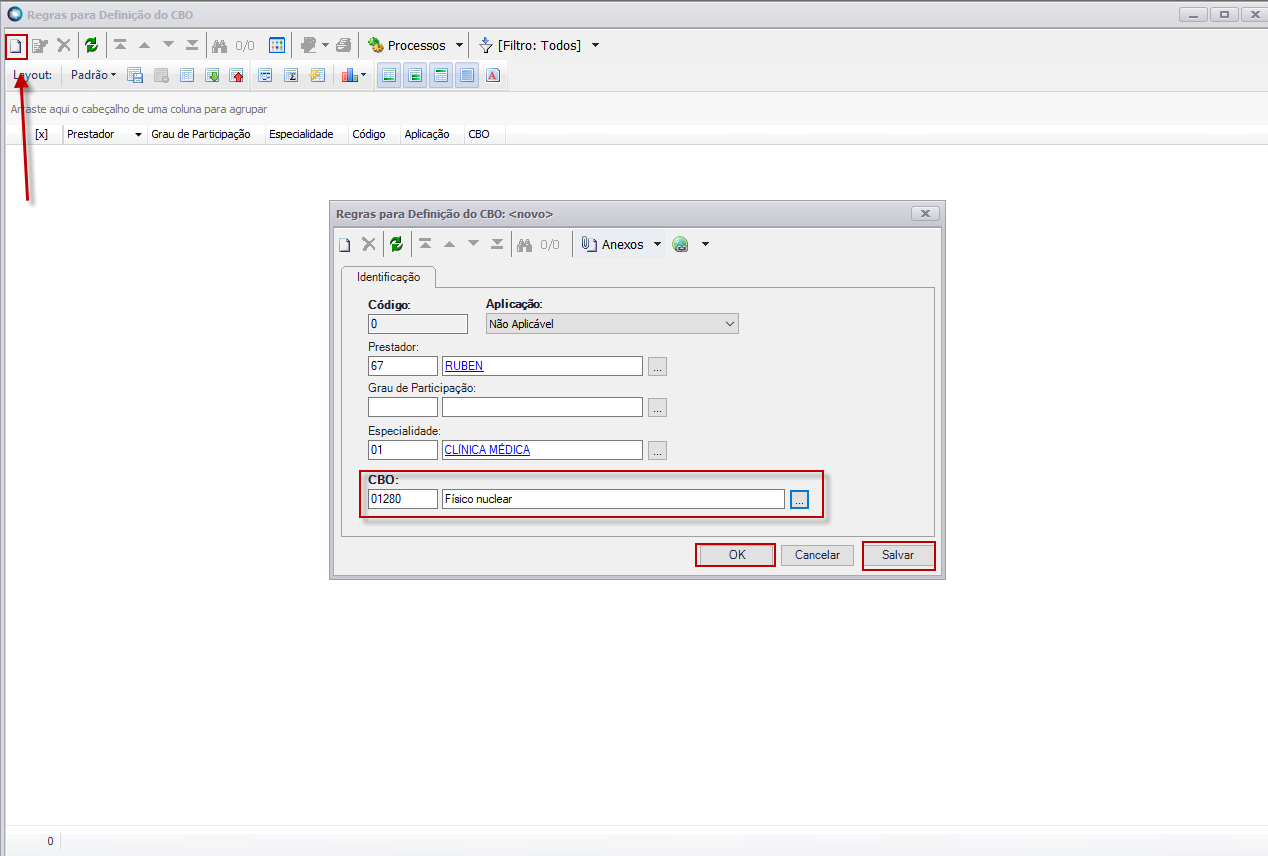The height and width of the screenshot is (856, 1268).
Task: Open binoculars search in main toolbar
Action: 220,46
